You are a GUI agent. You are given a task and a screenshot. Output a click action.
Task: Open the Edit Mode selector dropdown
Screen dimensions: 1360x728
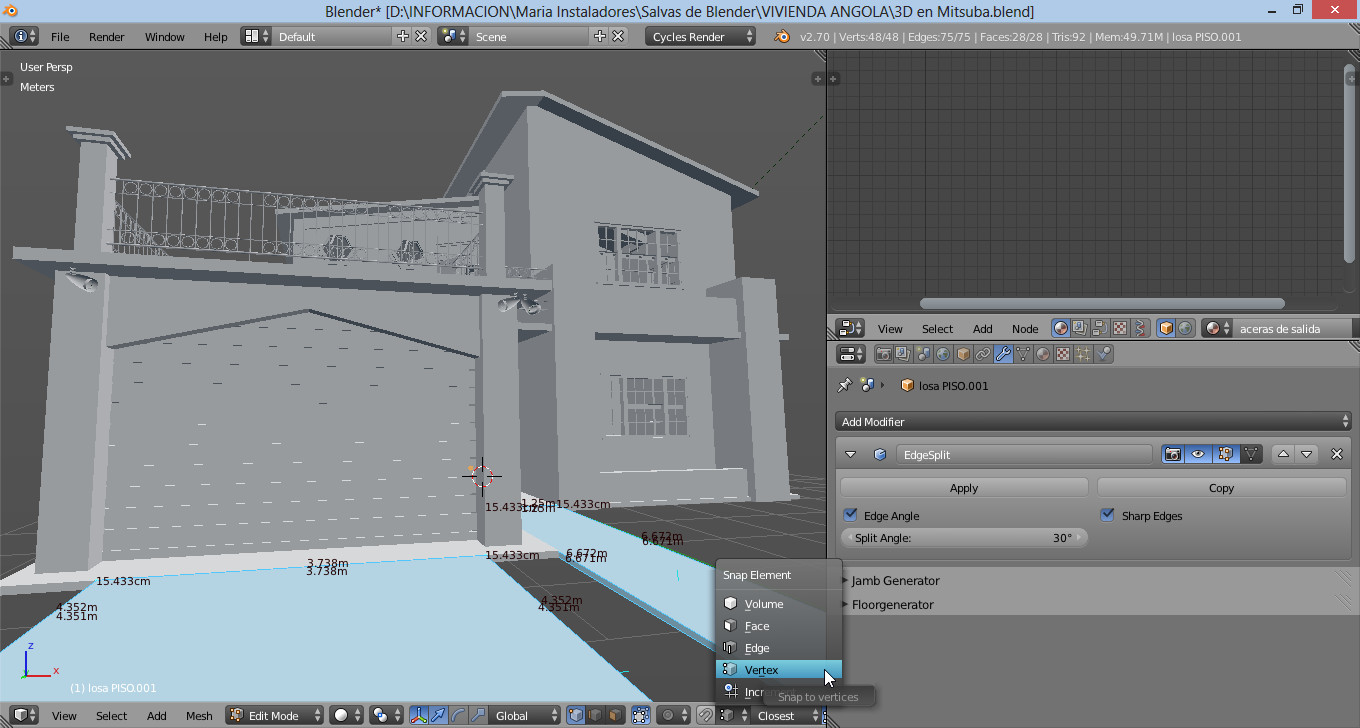coord(274,715)
